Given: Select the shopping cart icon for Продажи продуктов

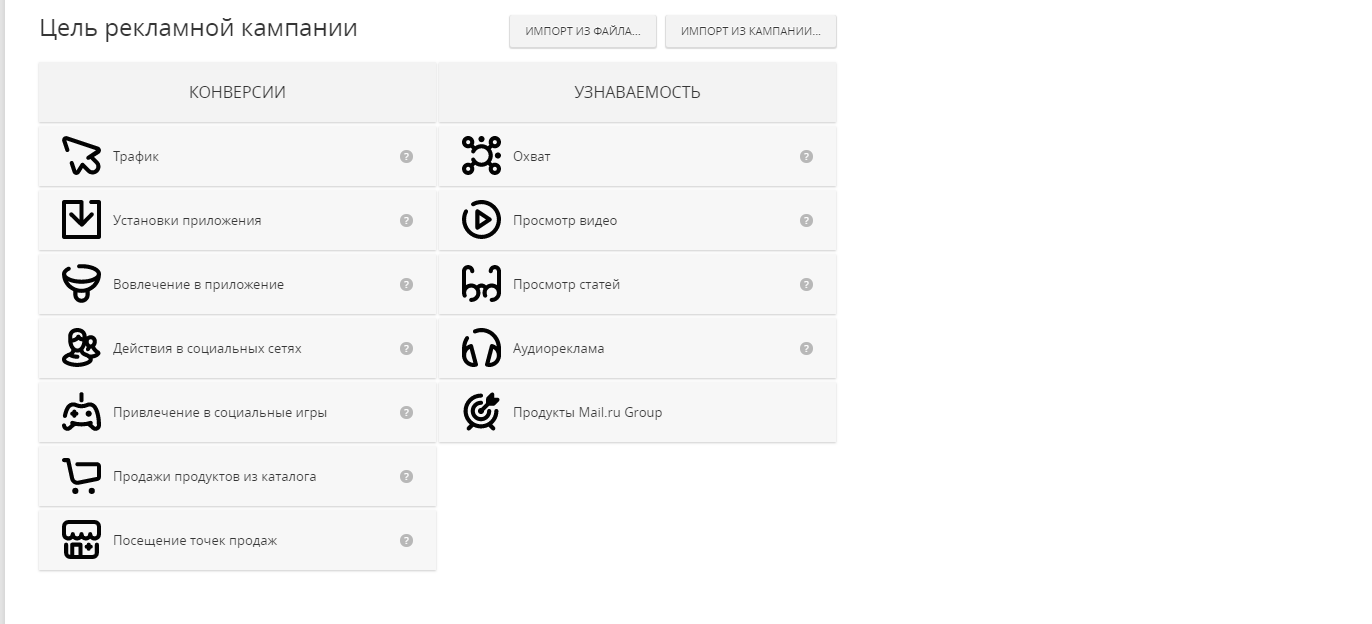Looking at the screenshot, I should click(81, 476).
